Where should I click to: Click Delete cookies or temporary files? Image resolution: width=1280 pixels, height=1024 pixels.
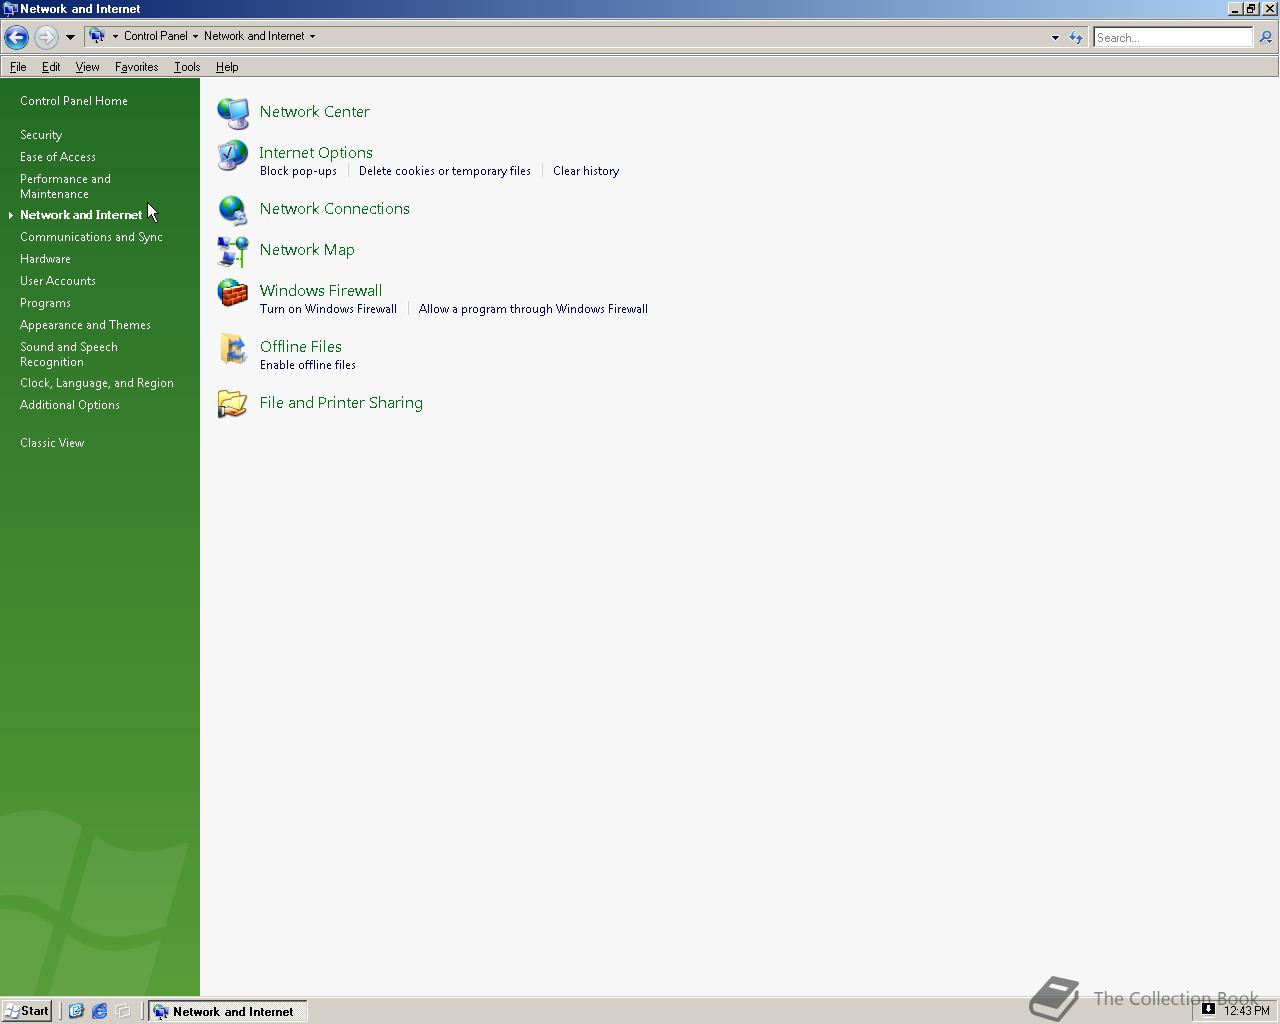(x=445, y=171)
